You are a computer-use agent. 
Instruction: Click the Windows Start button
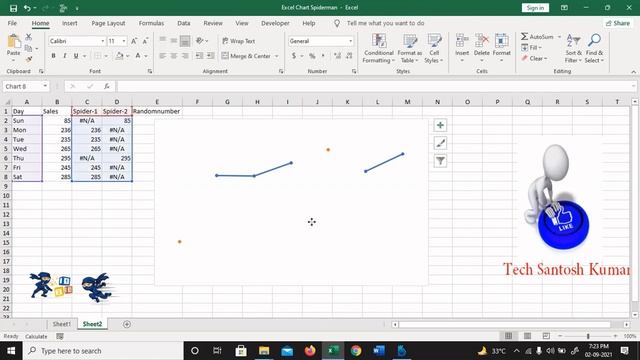point(11,351)
